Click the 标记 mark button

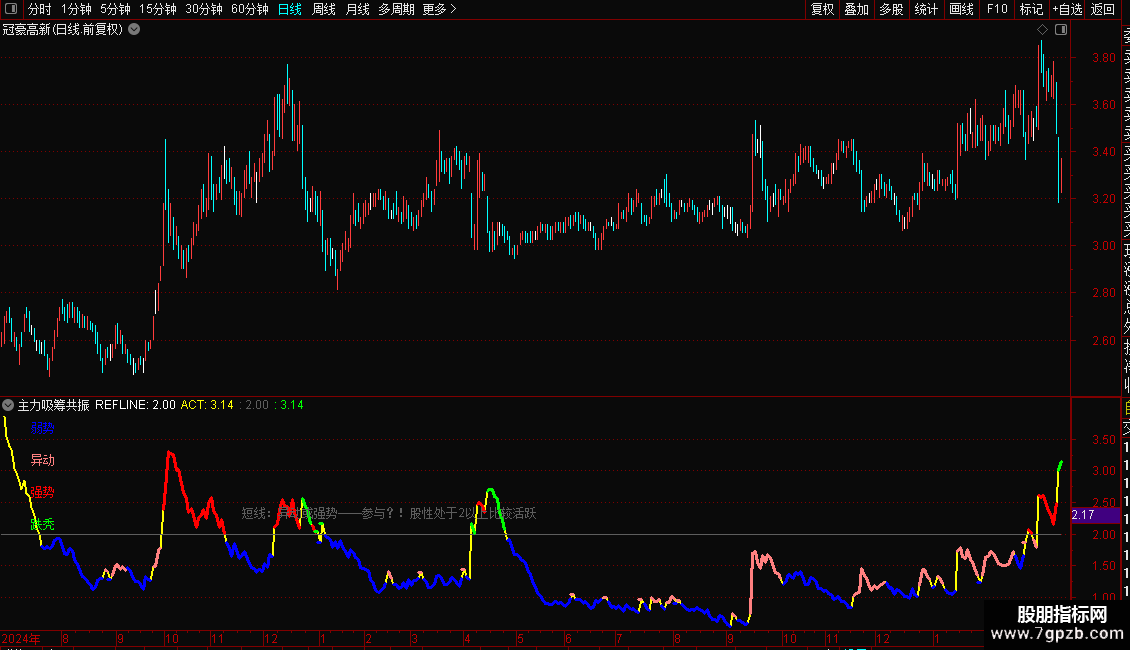(x=1031, y=9)
